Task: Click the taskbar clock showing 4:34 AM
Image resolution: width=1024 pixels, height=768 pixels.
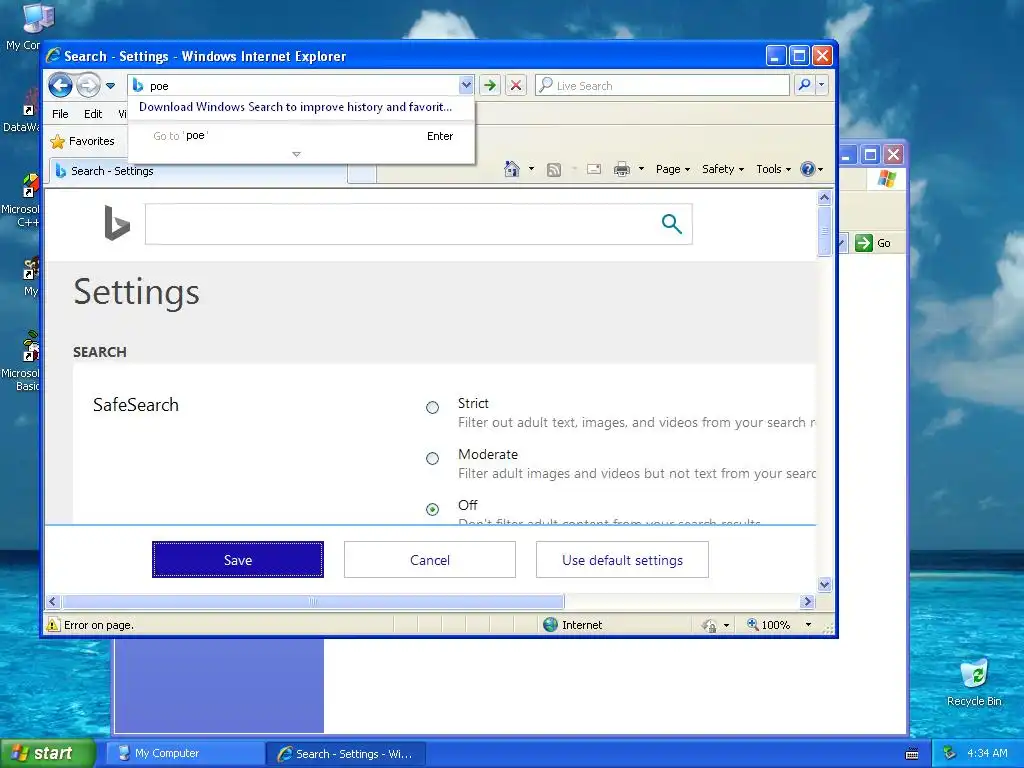Action: [987, 754]
